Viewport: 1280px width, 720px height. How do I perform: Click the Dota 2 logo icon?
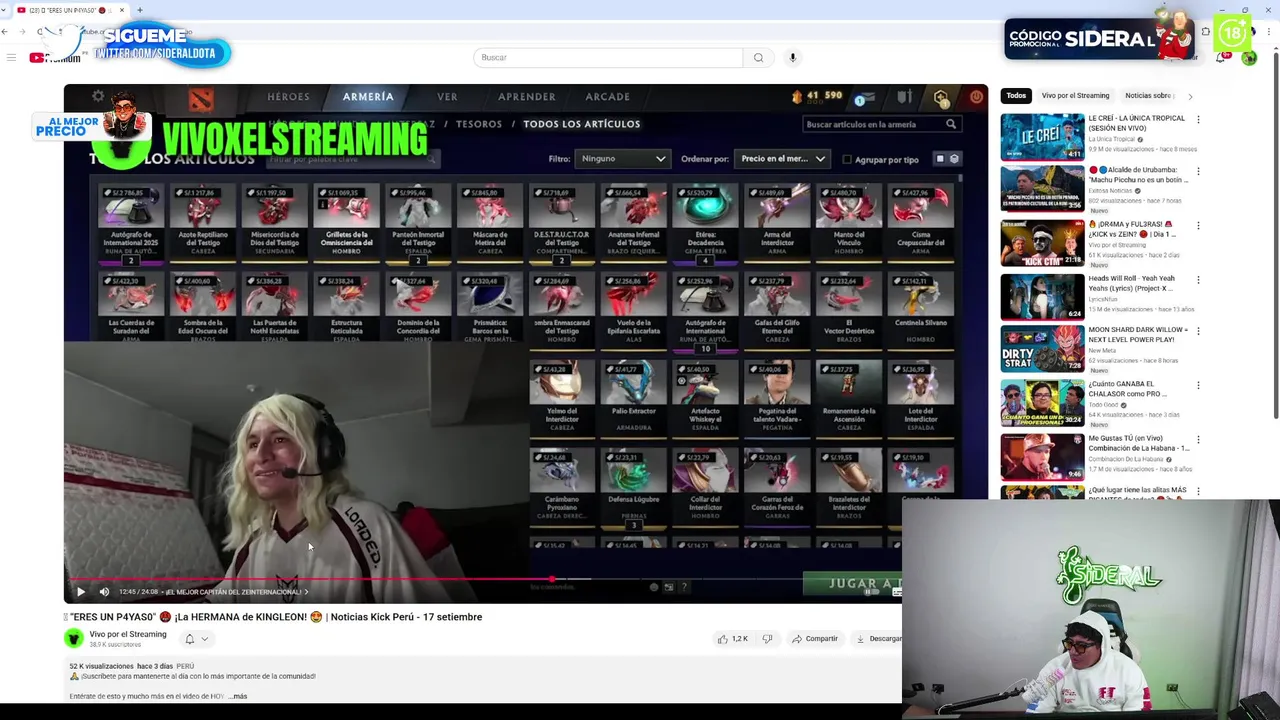point(200,98)
